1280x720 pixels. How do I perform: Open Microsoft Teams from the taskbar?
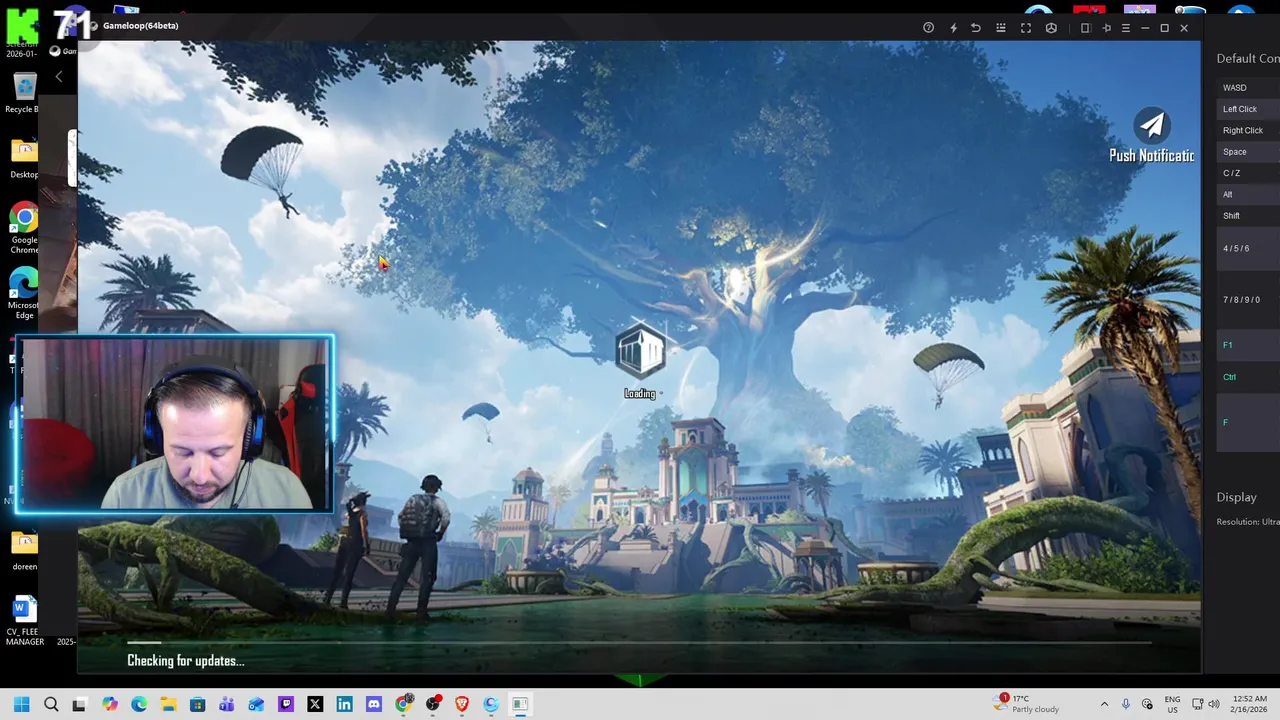pos(227,704)
